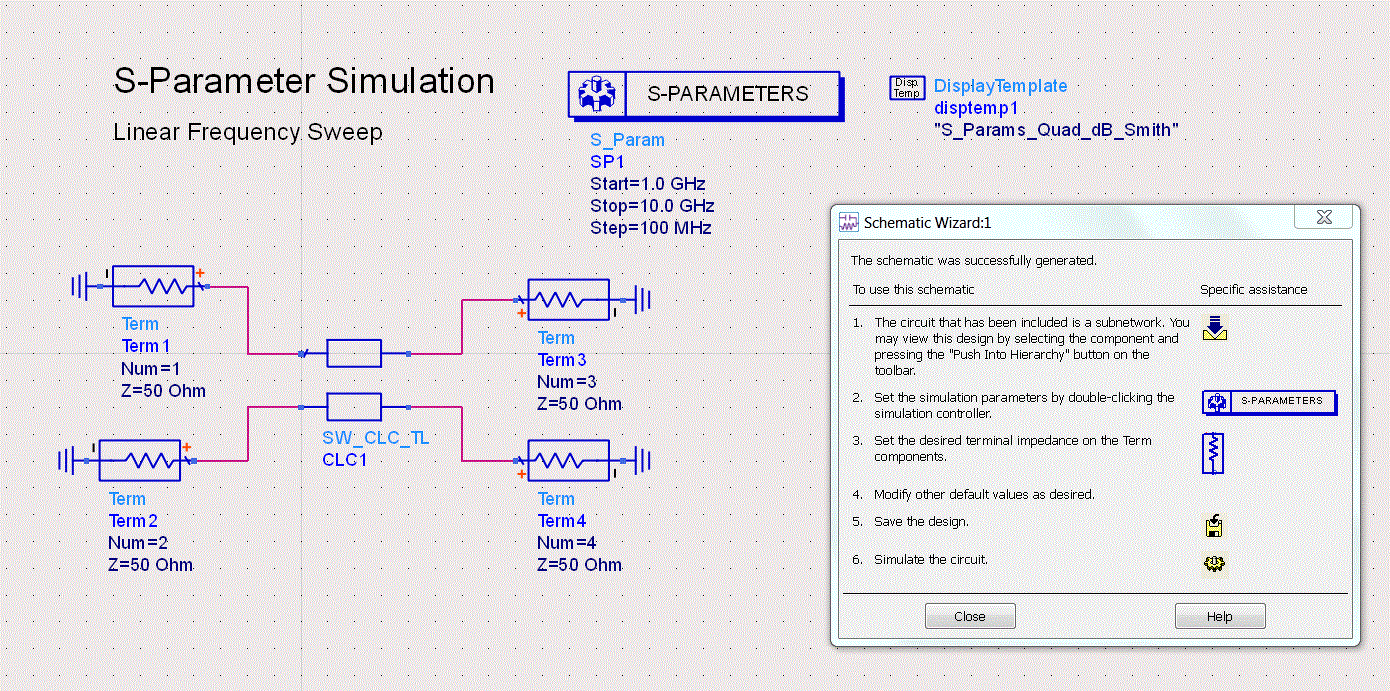Image resolution: width=1390 pixels, height=691 pixels.
Task: Select the lower SW_CLC_TL component block
Action: click(354, 406)
